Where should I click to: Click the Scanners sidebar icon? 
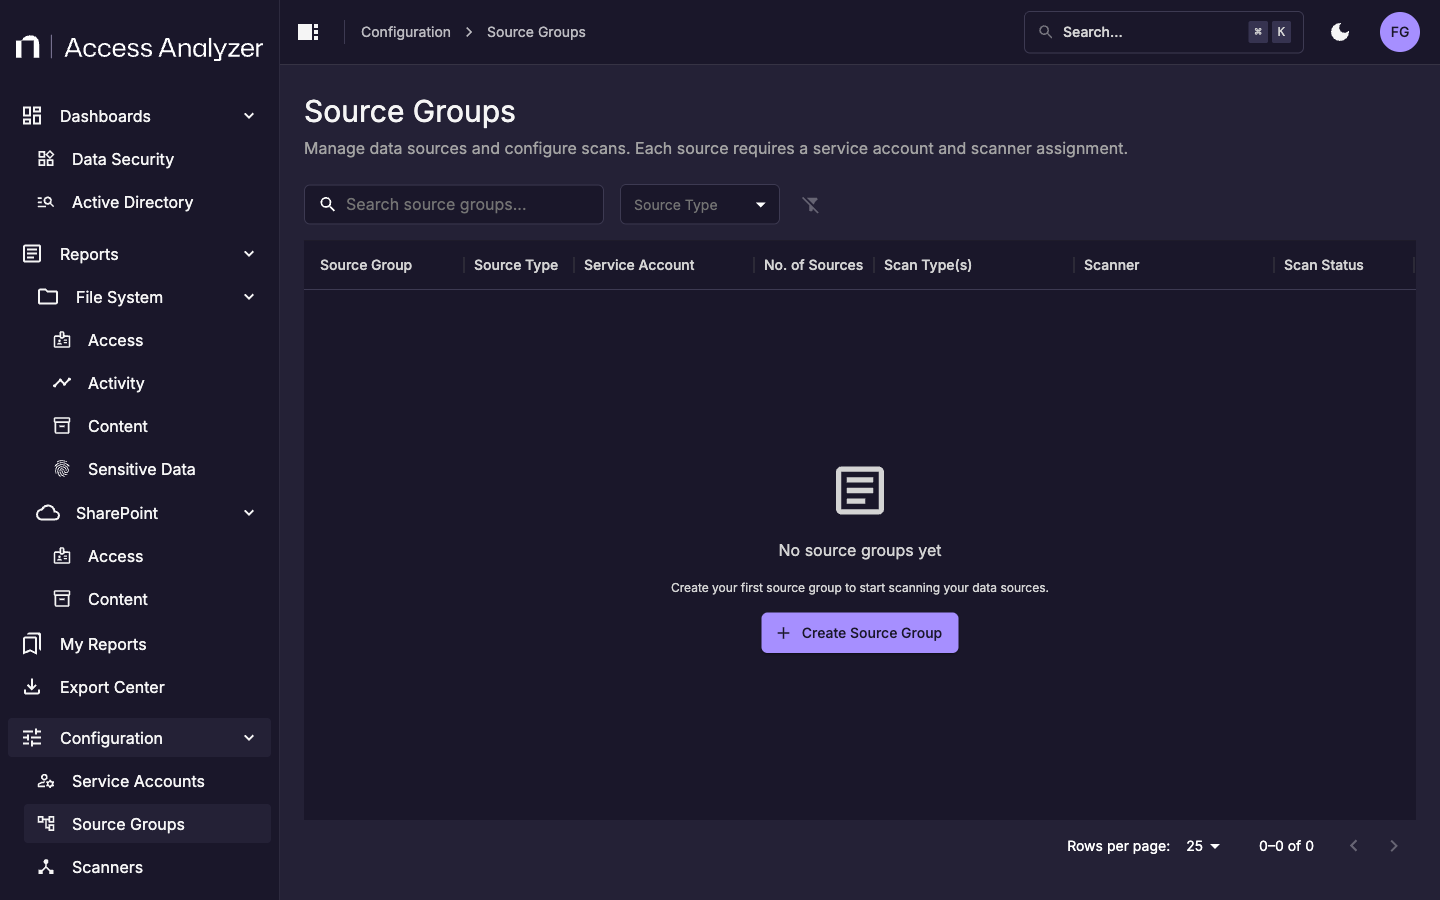45,868
